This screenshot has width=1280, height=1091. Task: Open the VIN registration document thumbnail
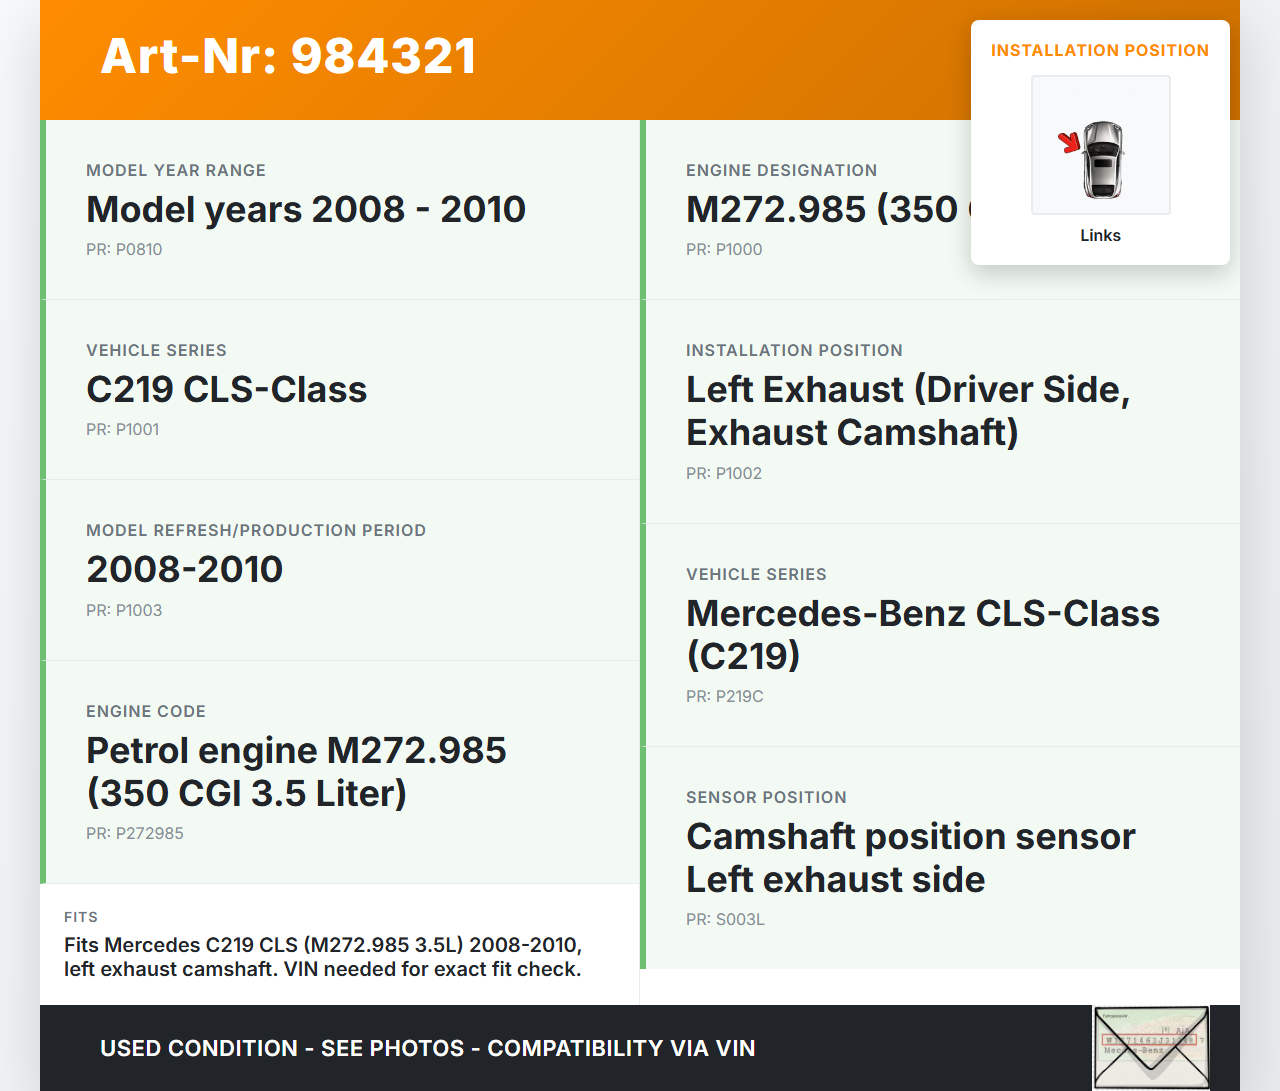[x=1151, y=1047]
